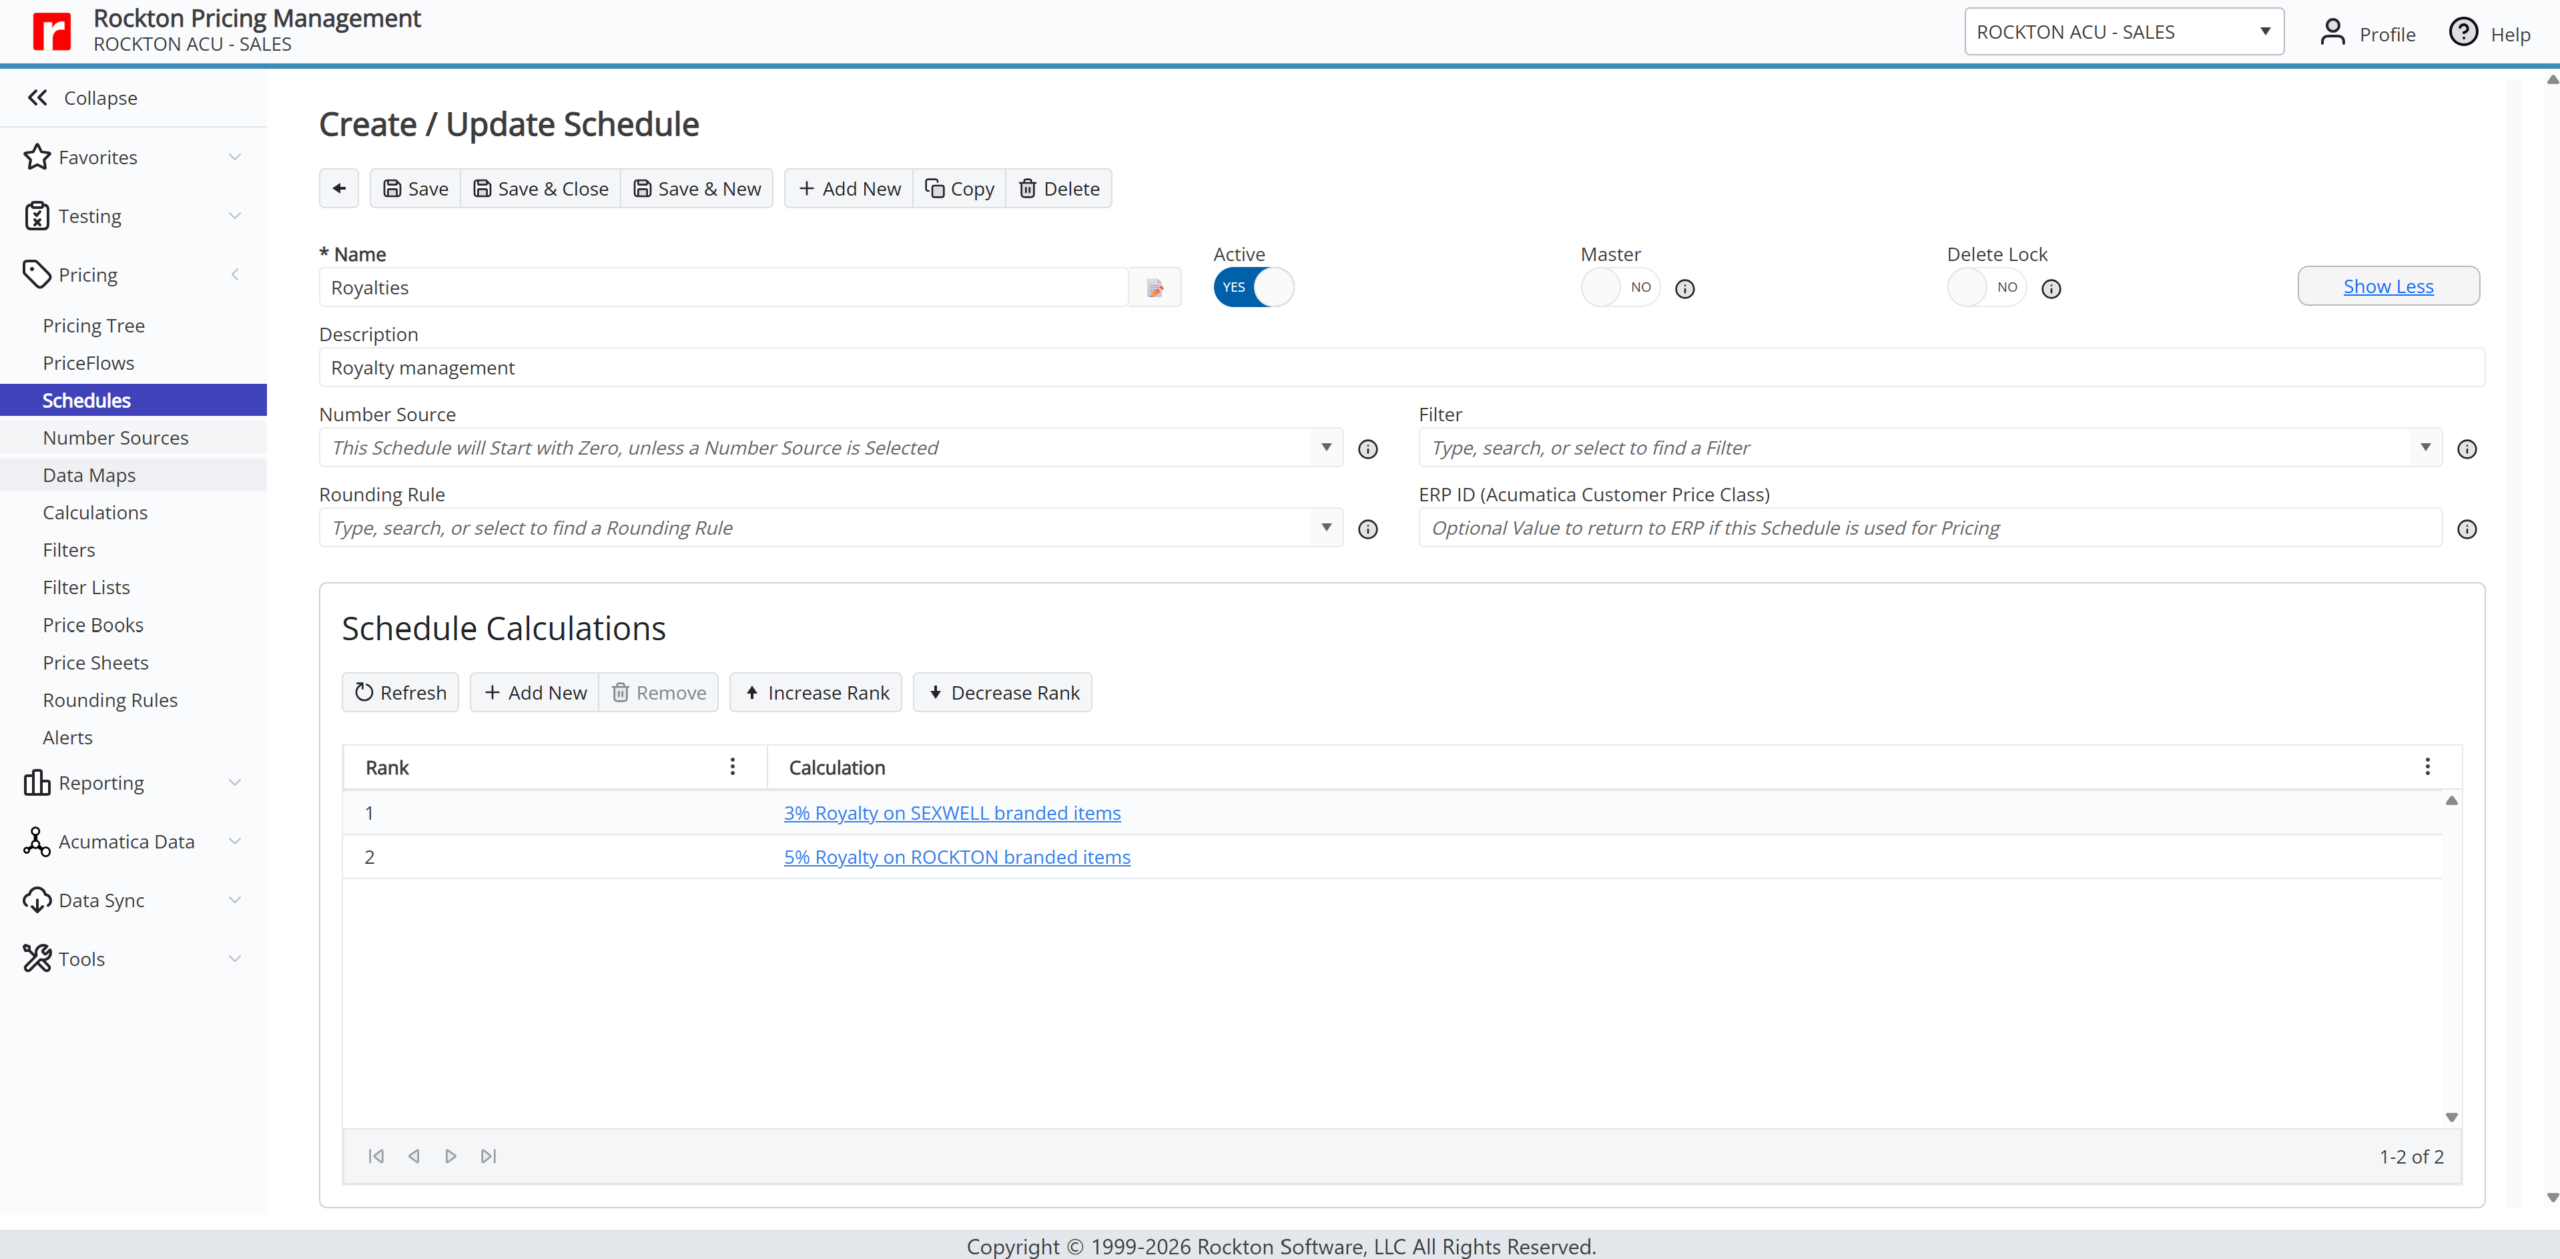This screenshot has width=2560, height=1259.
Task: Open the ROCKTON ACU - SALES company dropdown
Action: coord(2124,31)
